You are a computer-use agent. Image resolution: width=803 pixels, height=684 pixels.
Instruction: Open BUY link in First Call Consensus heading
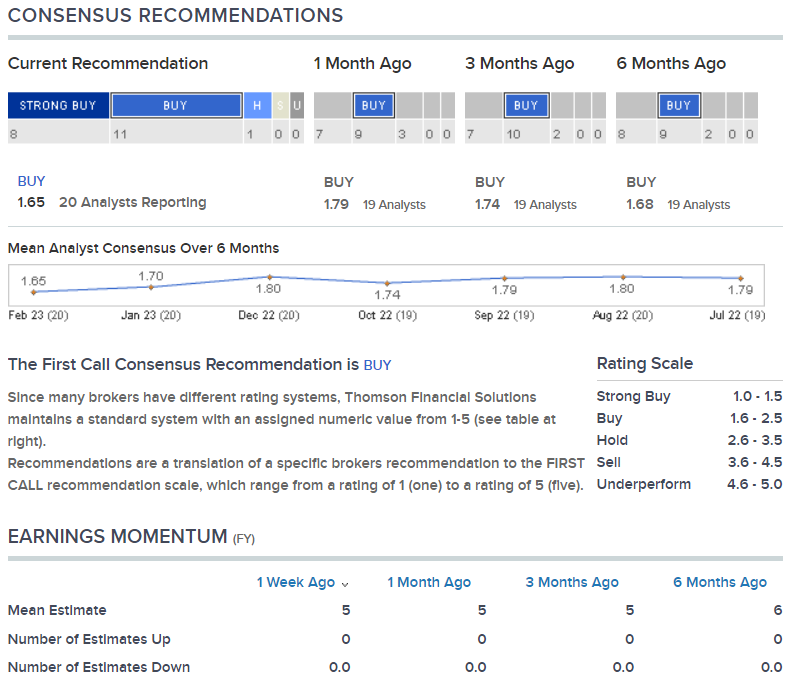377,365
